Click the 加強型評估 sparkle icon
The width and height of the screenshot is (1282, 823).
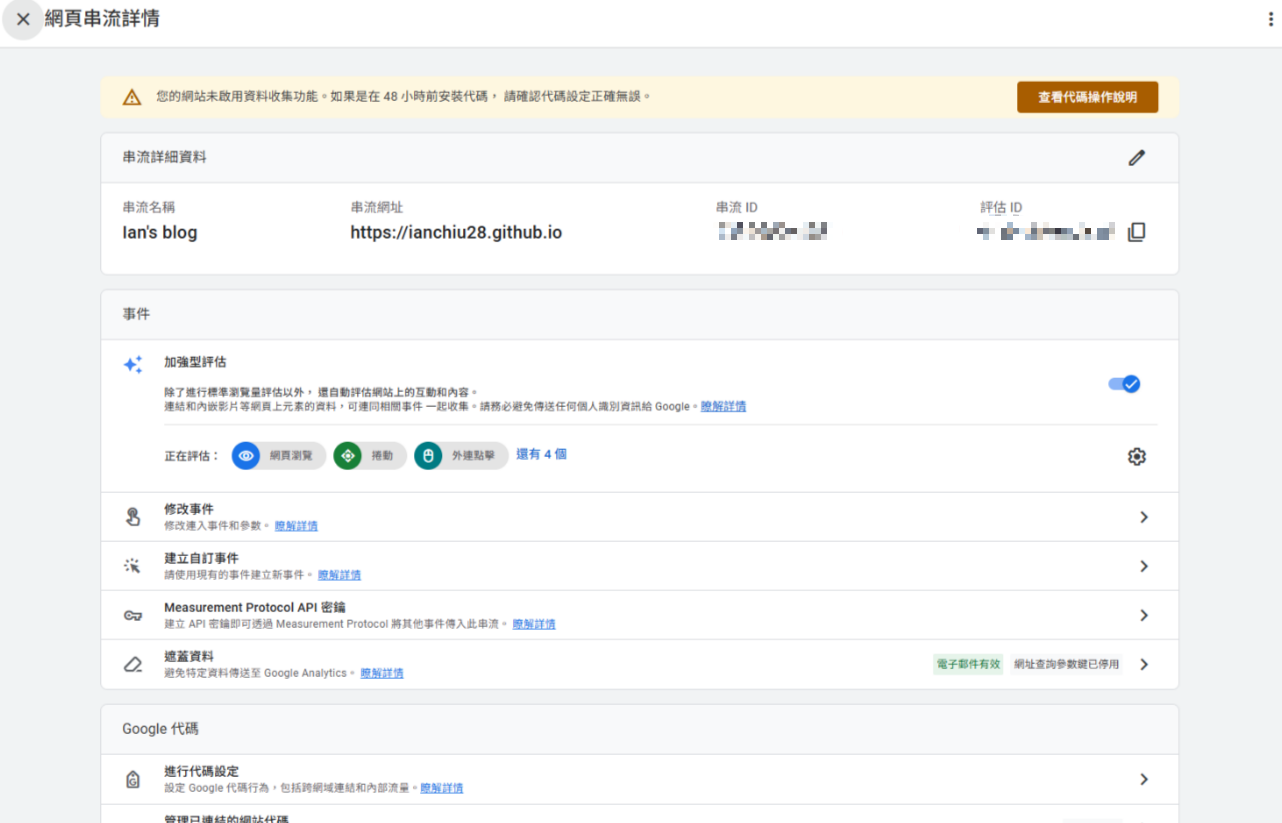tap(132, 365)
